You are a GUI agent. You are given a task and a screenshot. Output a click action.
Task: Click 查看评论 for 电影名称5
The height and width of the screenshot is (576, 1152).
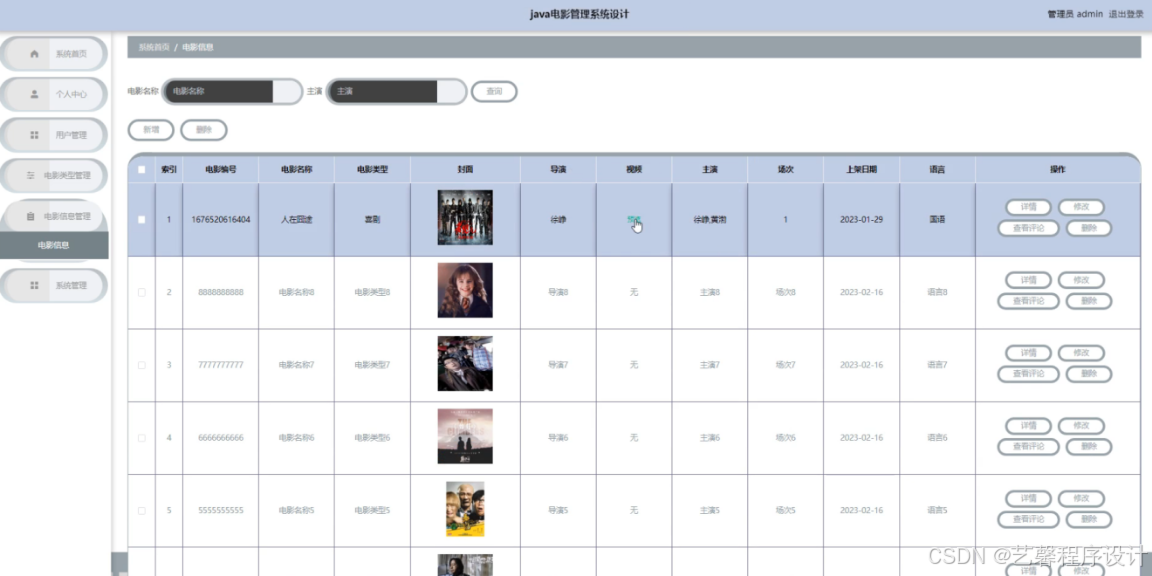click(x=1028, y=519)
